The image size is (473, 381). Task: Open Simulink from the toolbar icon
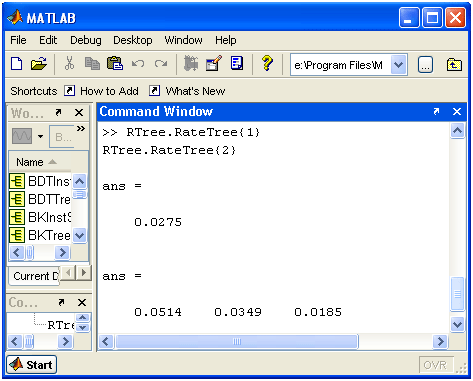pos(191,63)
